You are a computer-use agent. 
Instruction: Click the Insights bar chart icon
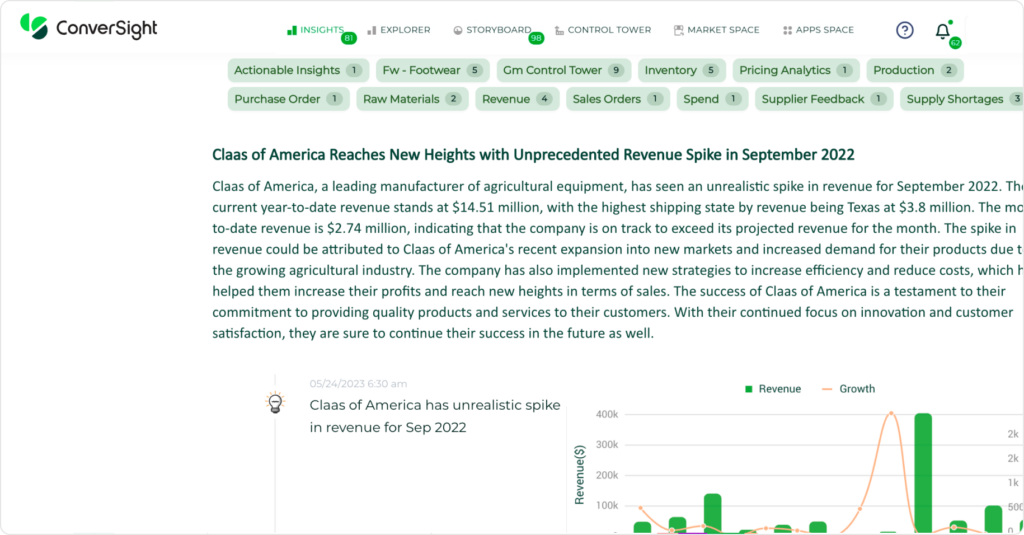[x=292, y=30]
